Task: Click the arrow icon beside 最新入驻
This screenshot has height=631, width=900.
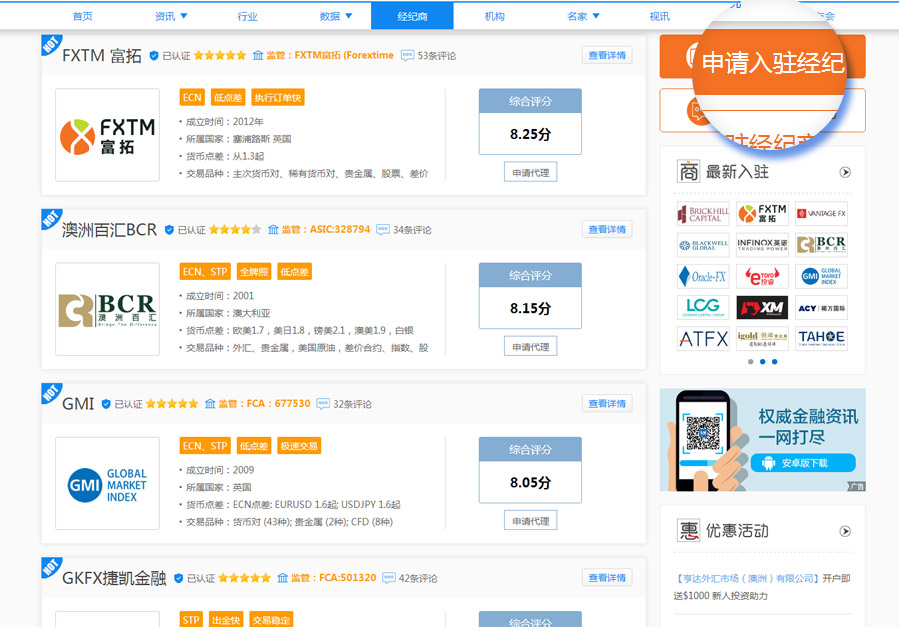Action: coord(845,172)
